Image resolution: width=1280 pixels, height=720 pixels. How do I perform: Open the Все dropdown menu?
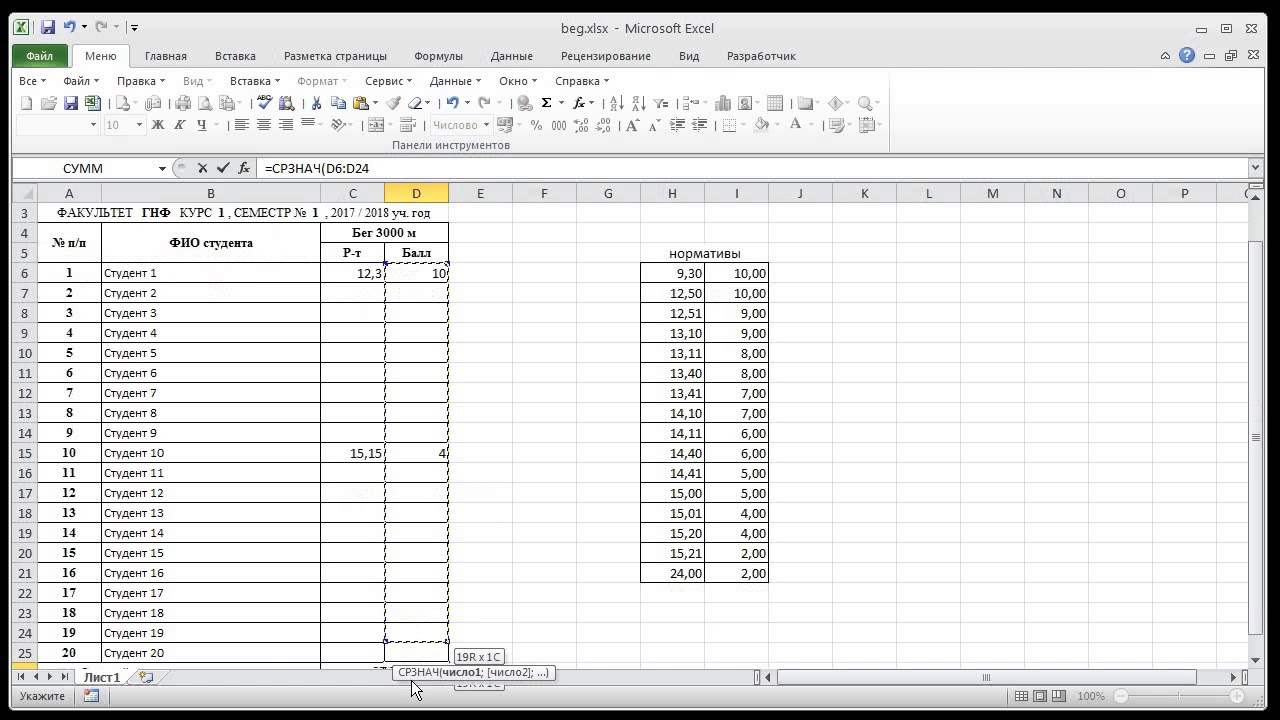point(32,81)
